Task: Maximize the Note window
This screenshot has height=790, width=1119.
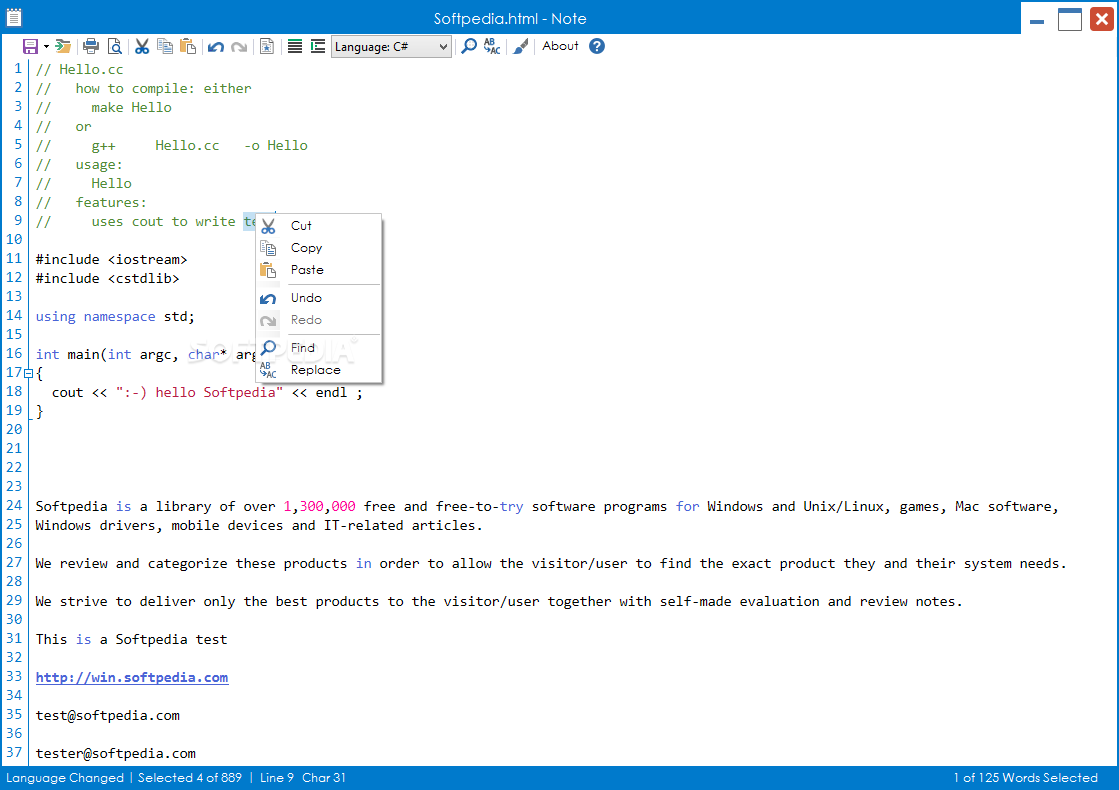Action: pos(1069,19)
